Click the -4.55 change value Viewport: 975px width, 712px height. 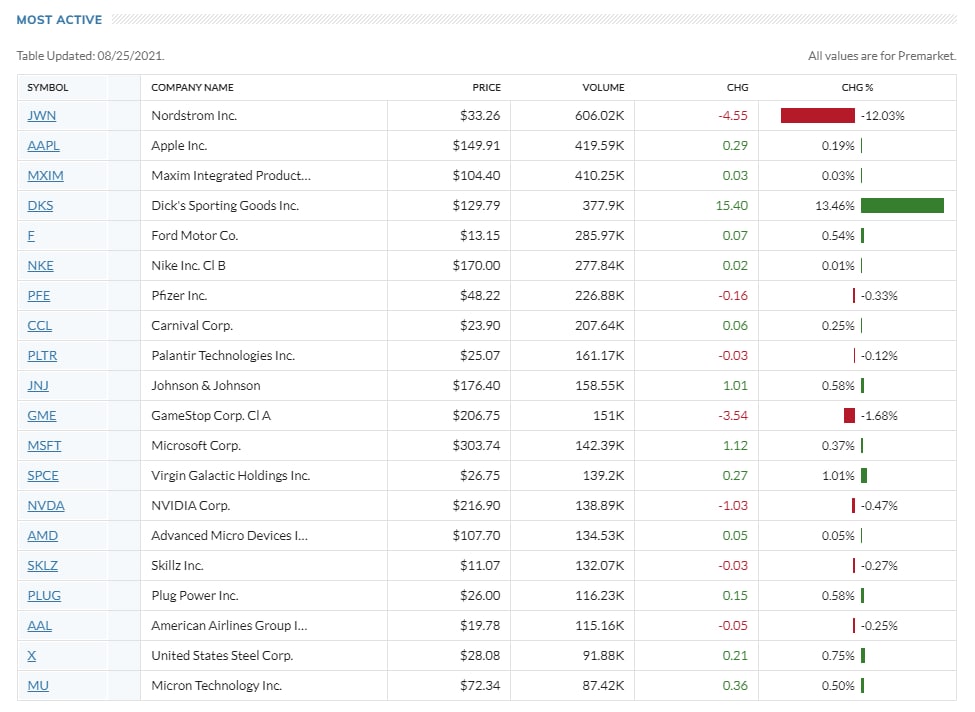(x=733, y=116)
